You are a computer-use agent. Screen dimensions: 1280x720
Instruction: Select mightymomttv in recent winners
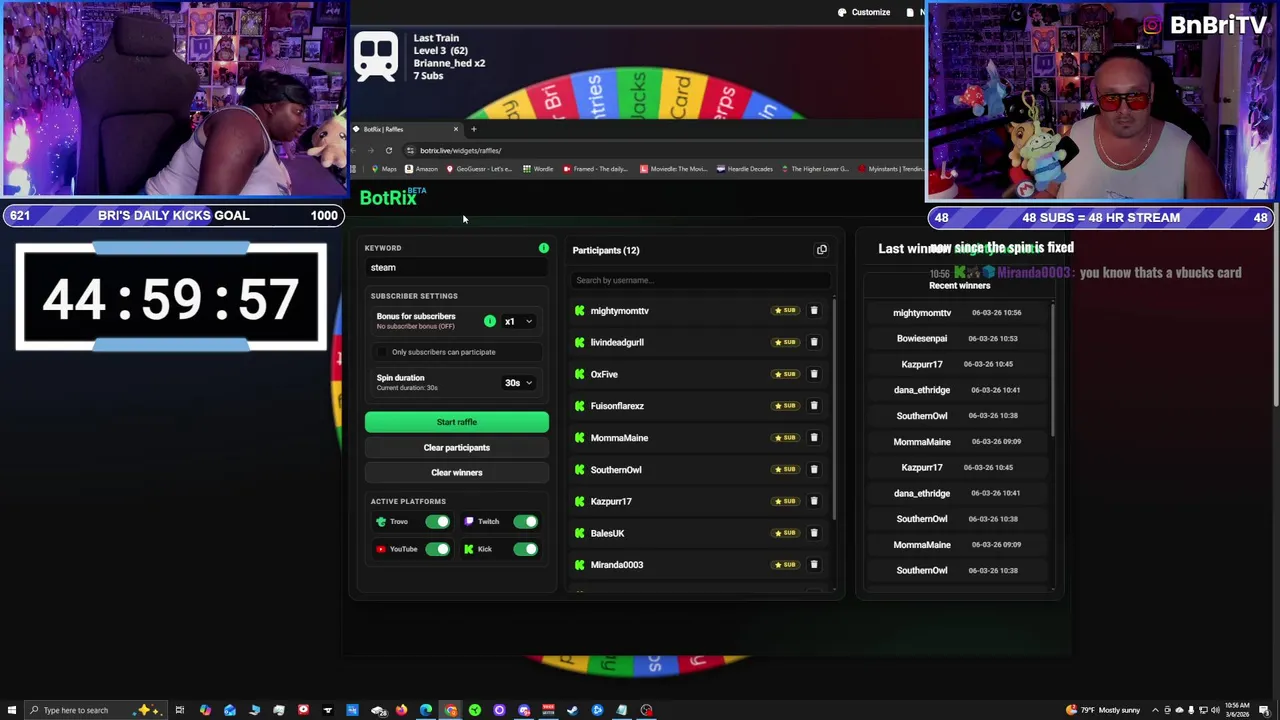click(922, 312)
